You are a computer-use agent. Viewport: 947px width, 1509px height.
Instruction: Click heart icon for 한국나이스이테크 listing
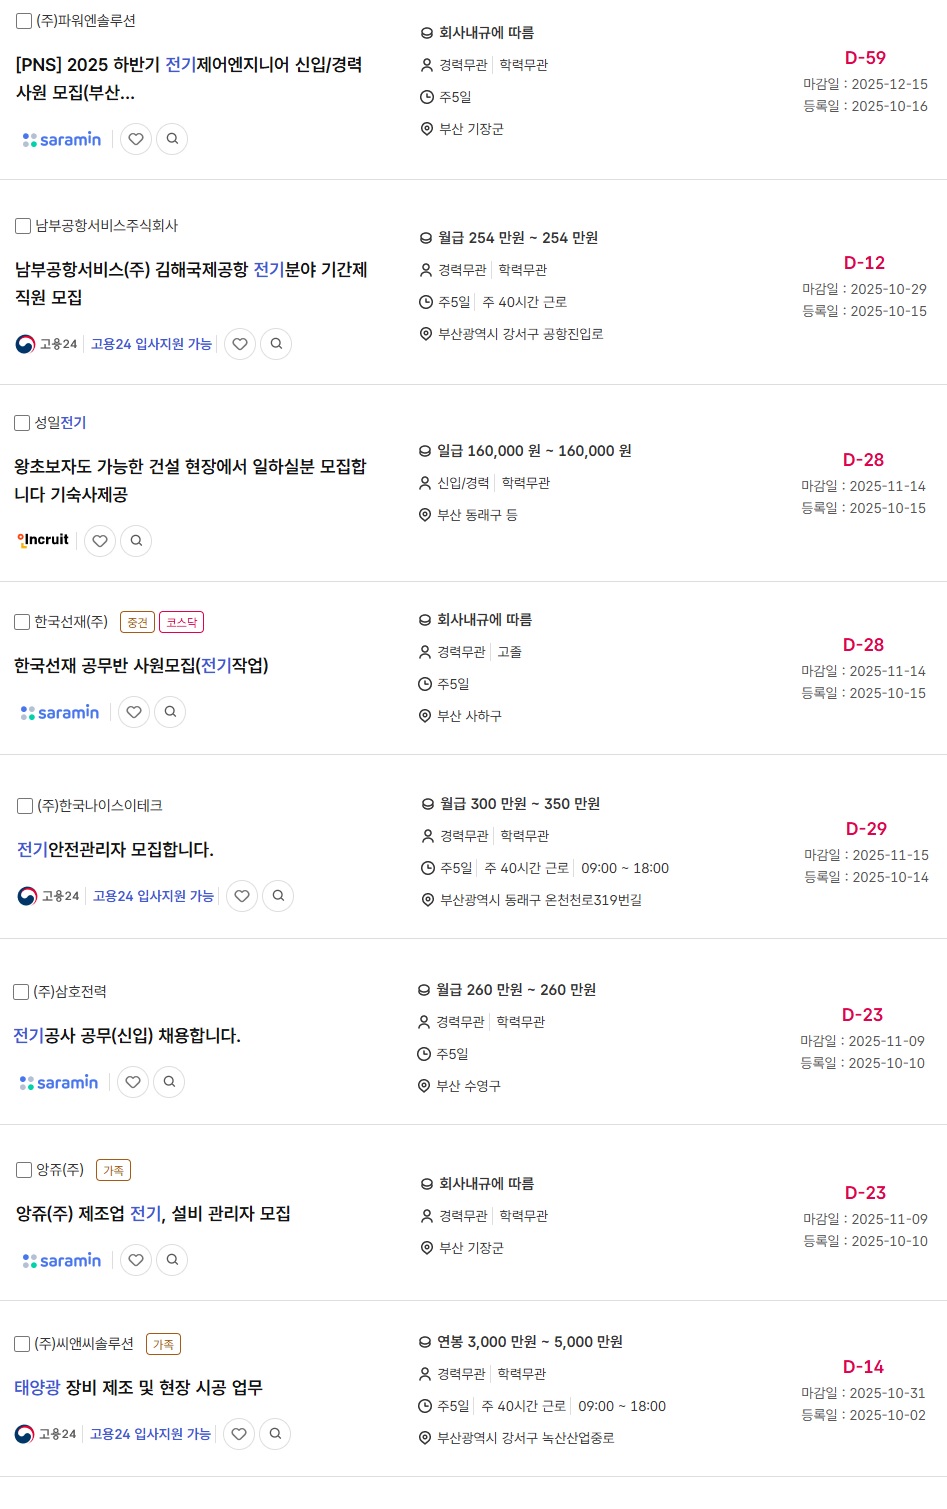point(242,896)
